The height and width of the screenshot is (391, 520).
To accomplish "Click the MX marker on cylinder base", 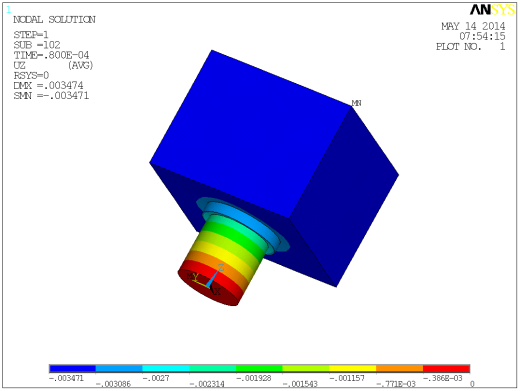I will (192, 276).
